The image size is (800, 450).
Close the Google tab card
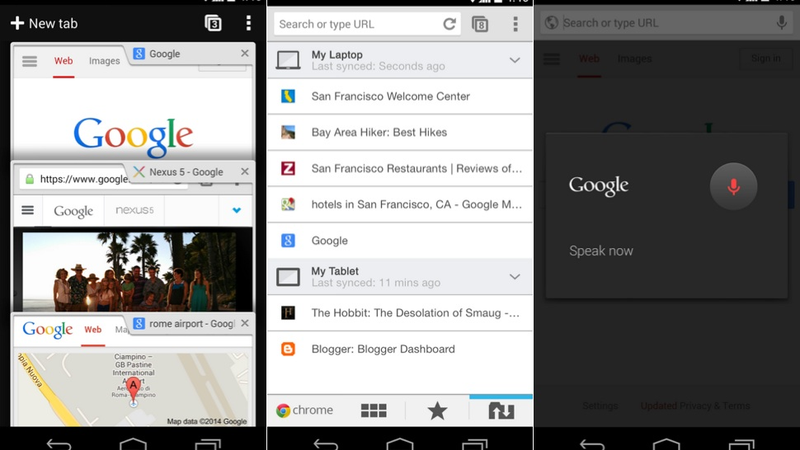[x=245, y=53]
